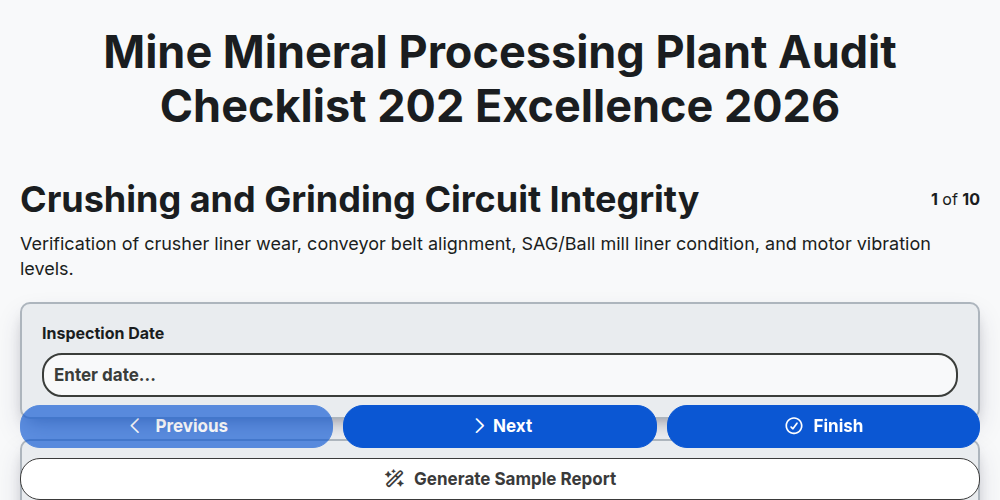Click the bold '1' current page number
Screen dimensions: 1000x500
[x=934, y=200]
